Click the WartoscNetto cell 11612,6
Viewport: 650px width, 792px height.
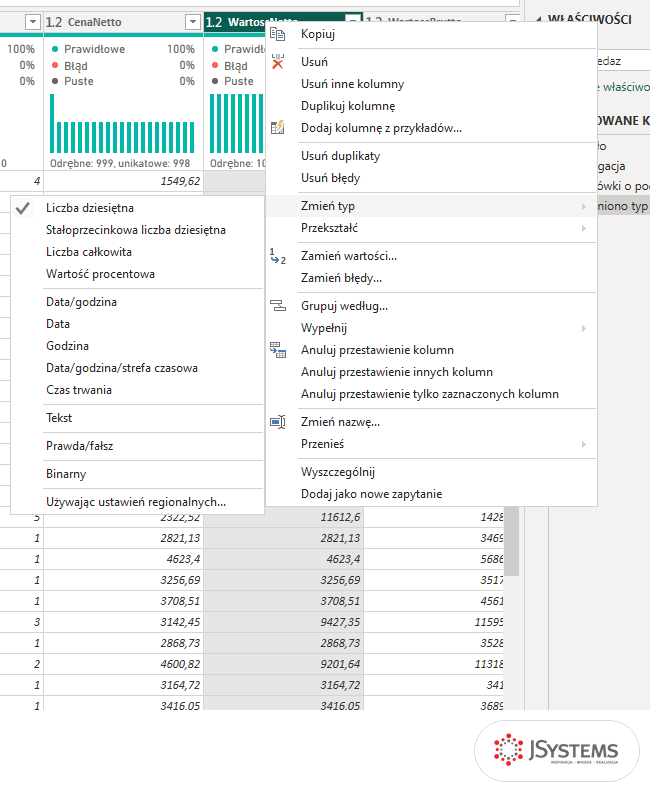(x=283, y=517)
